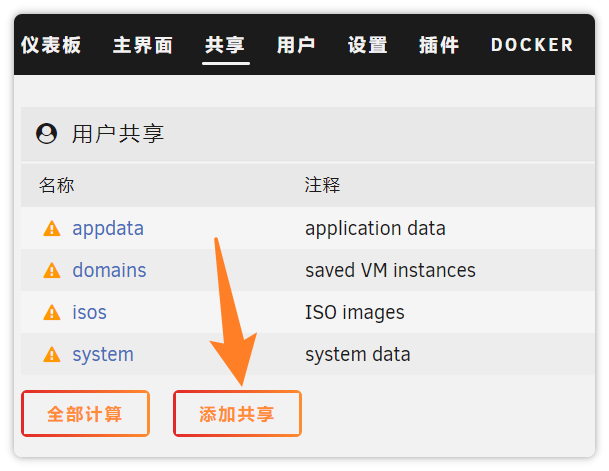
Task: Open the appdata share link
Action: [108, 229]
